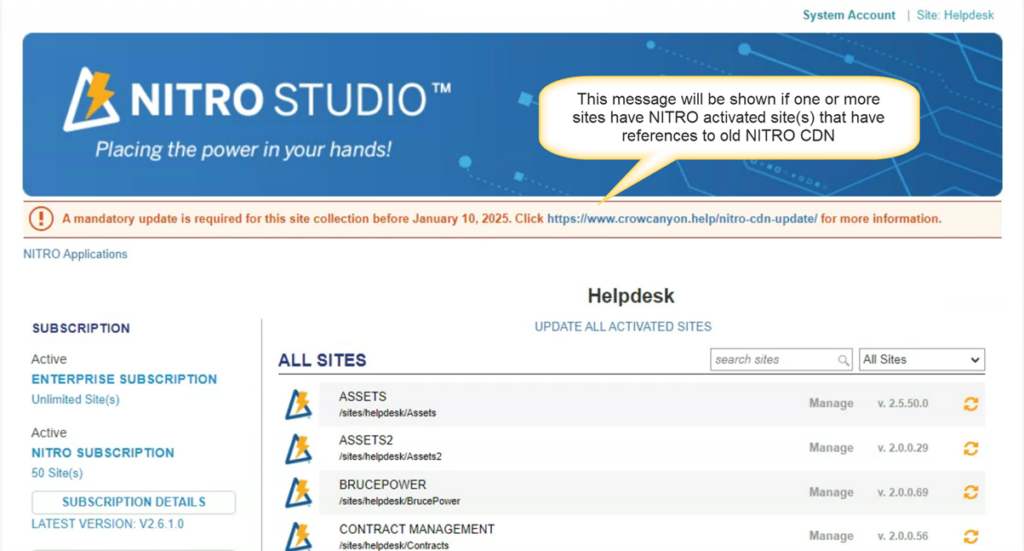Click the Site: Helpdesk link at top

click(x=955, y=15)
